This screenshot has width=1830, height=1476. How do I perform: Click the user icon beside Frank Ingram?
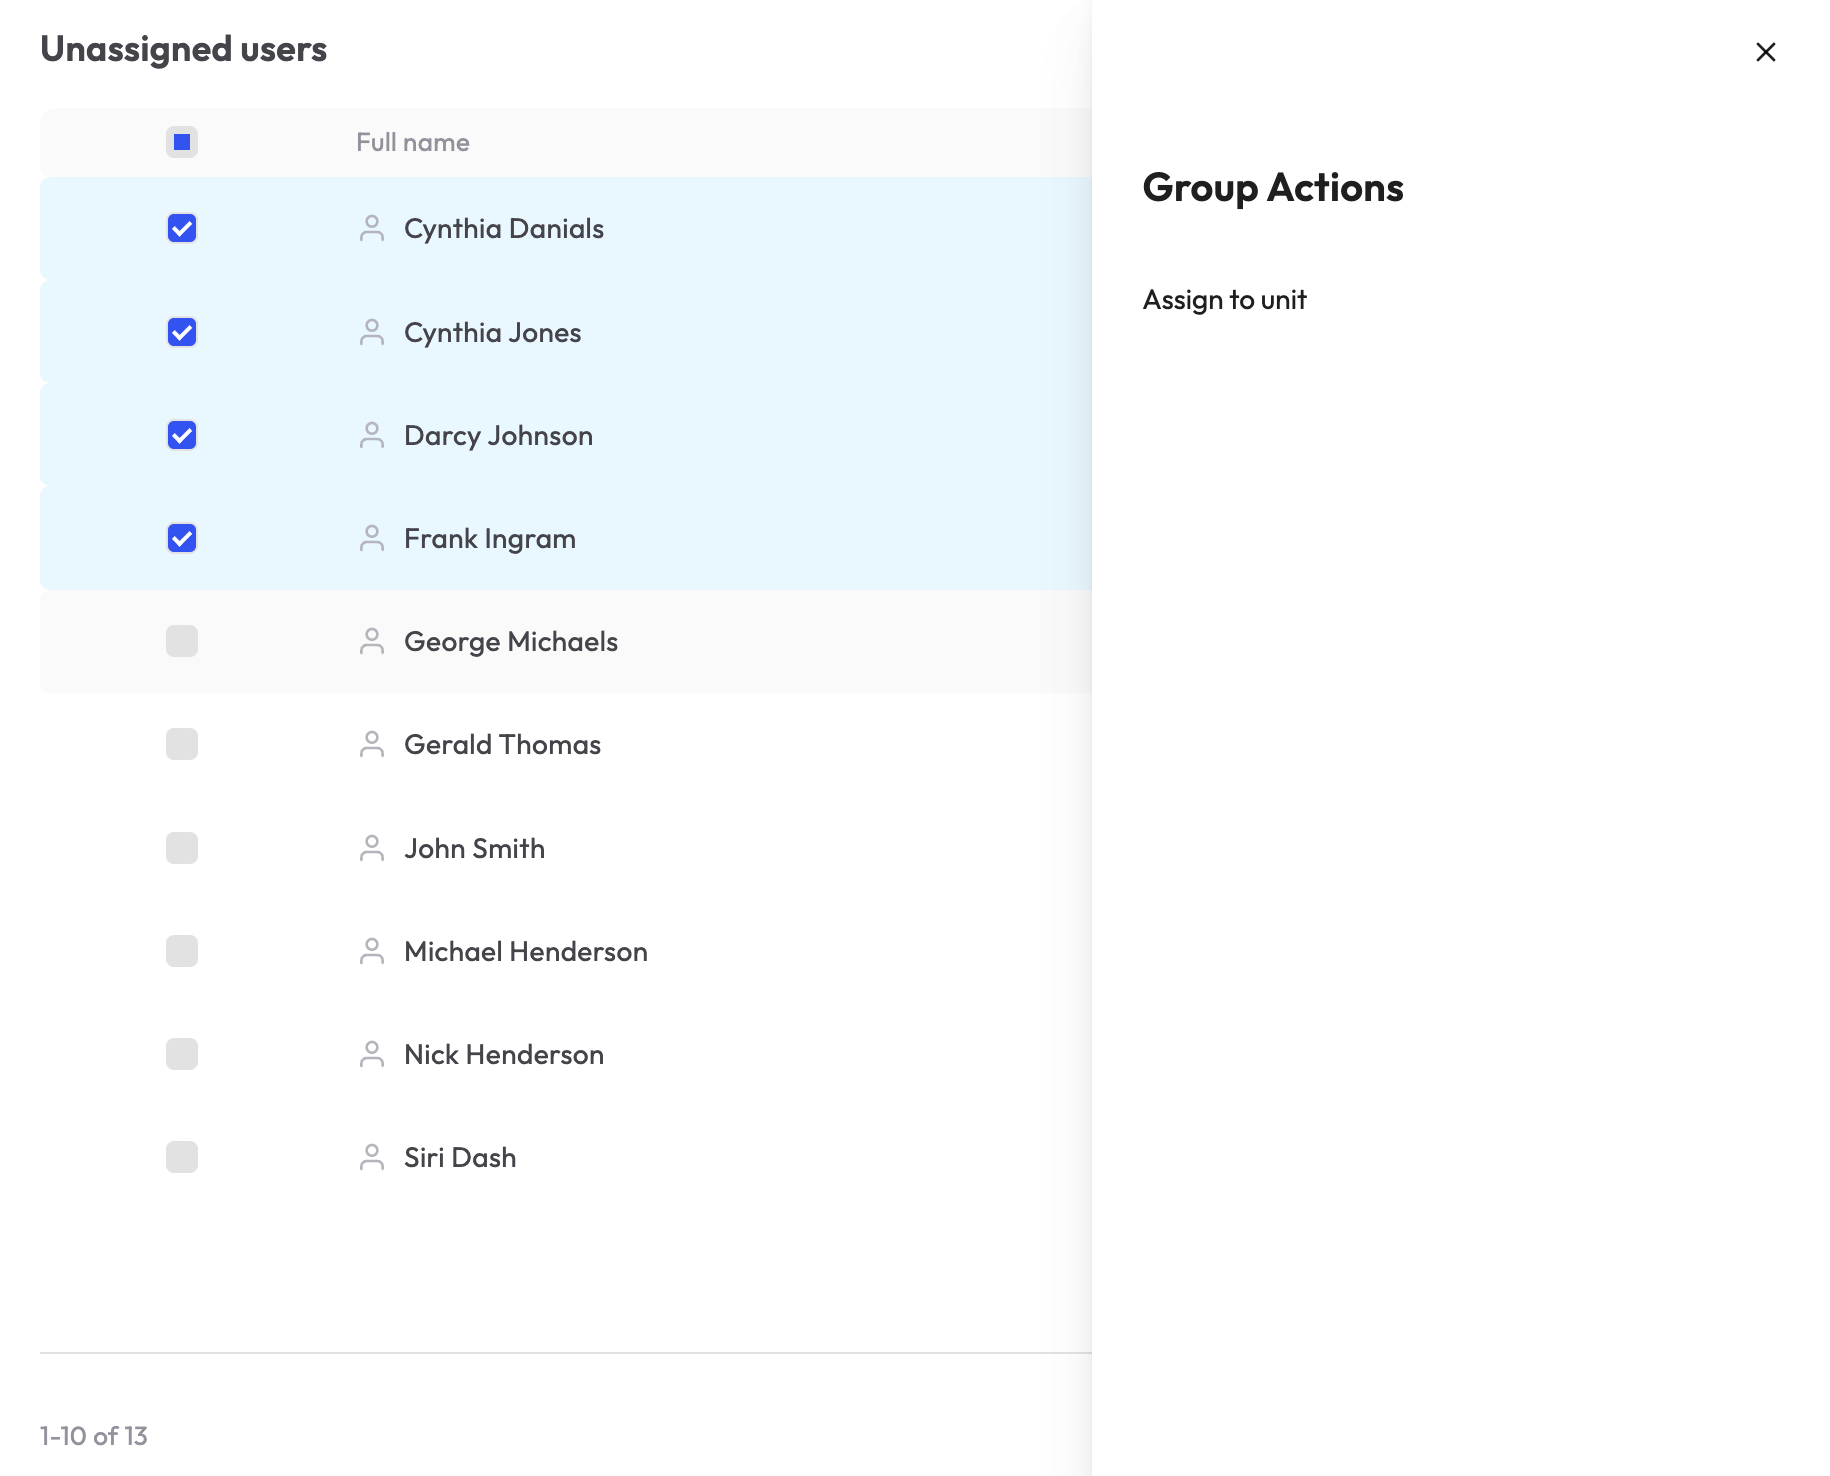372,538
